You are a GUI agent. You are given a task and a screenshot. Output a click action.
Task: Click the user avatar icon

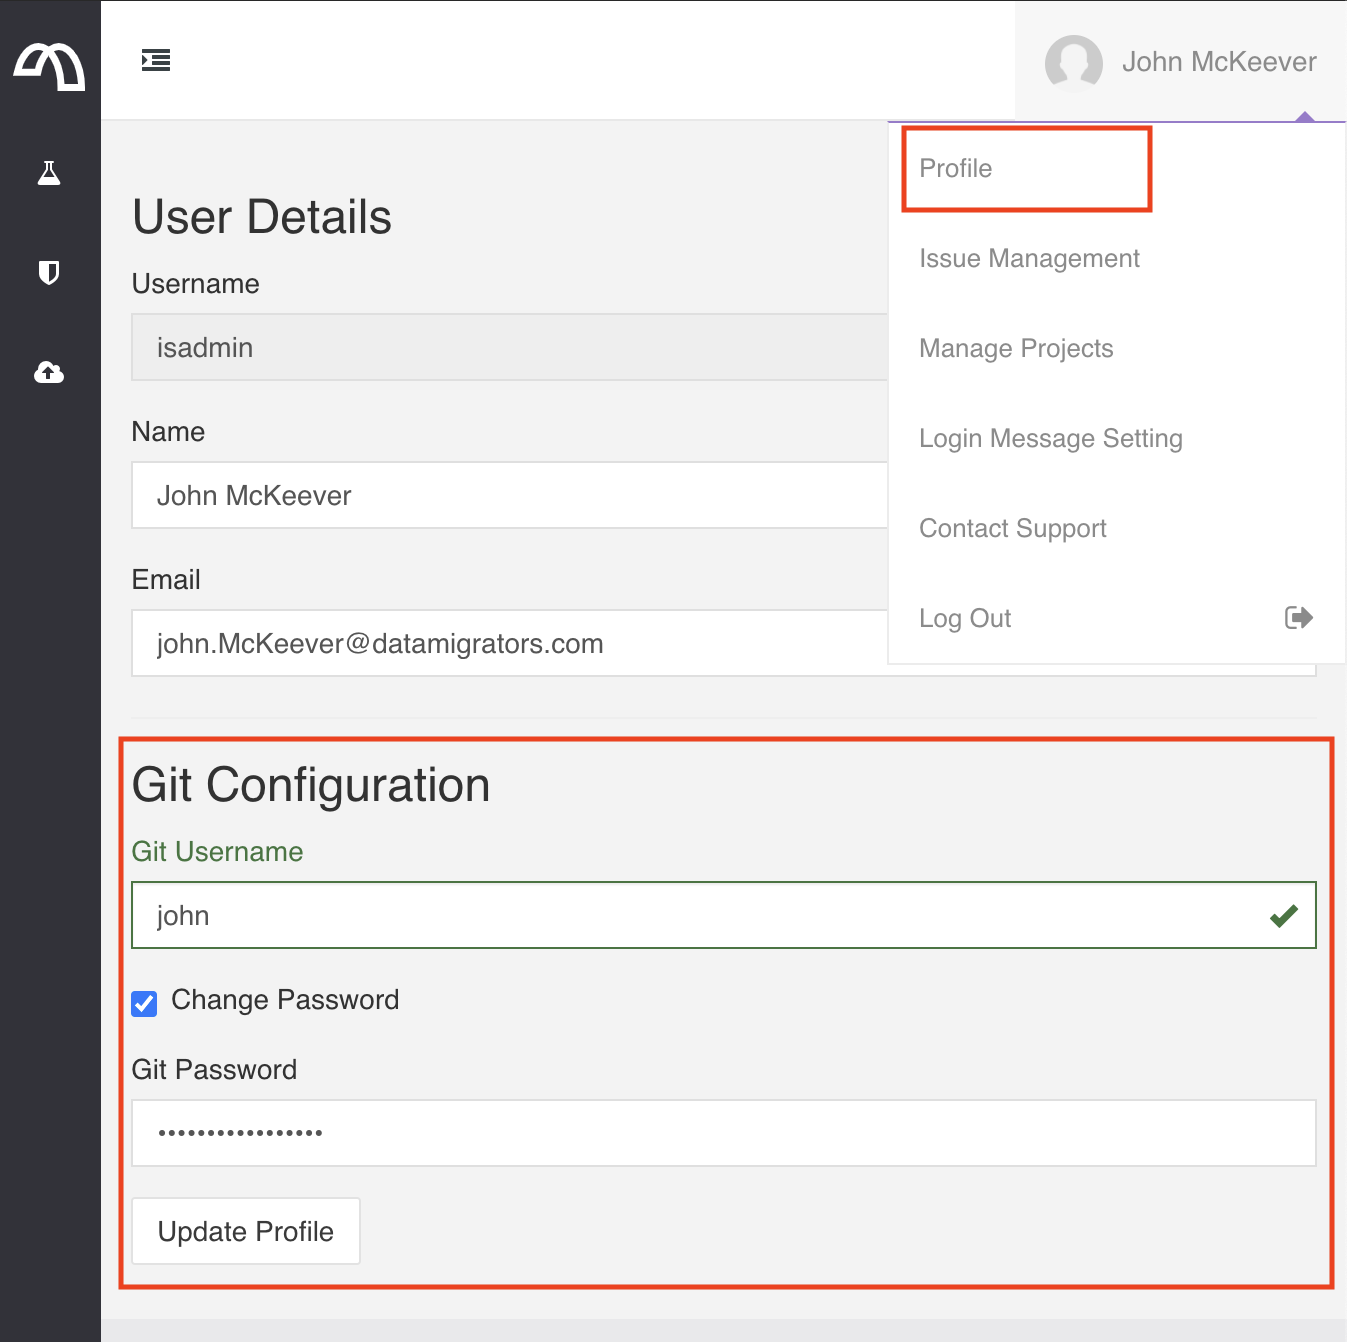1073,62
